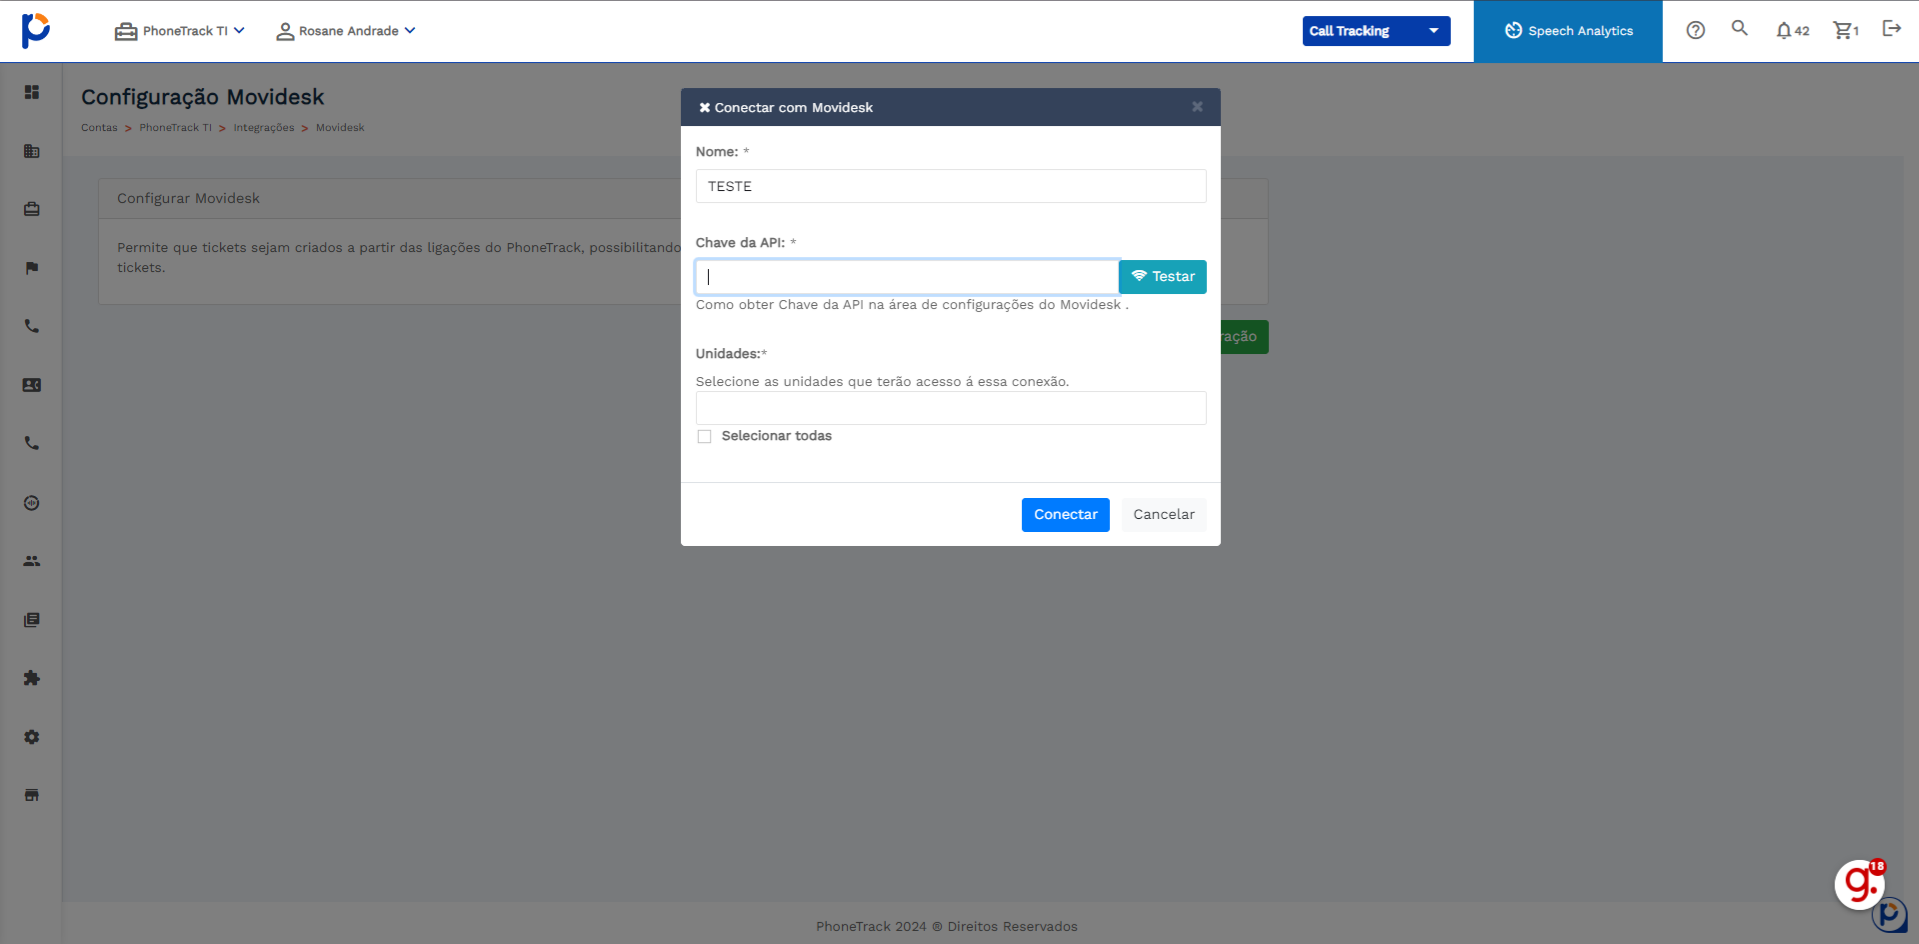Open the settings gear sidebar icon
This screenshot has width=1919, height=944.
pyautogui.click(x=32, y=737)
